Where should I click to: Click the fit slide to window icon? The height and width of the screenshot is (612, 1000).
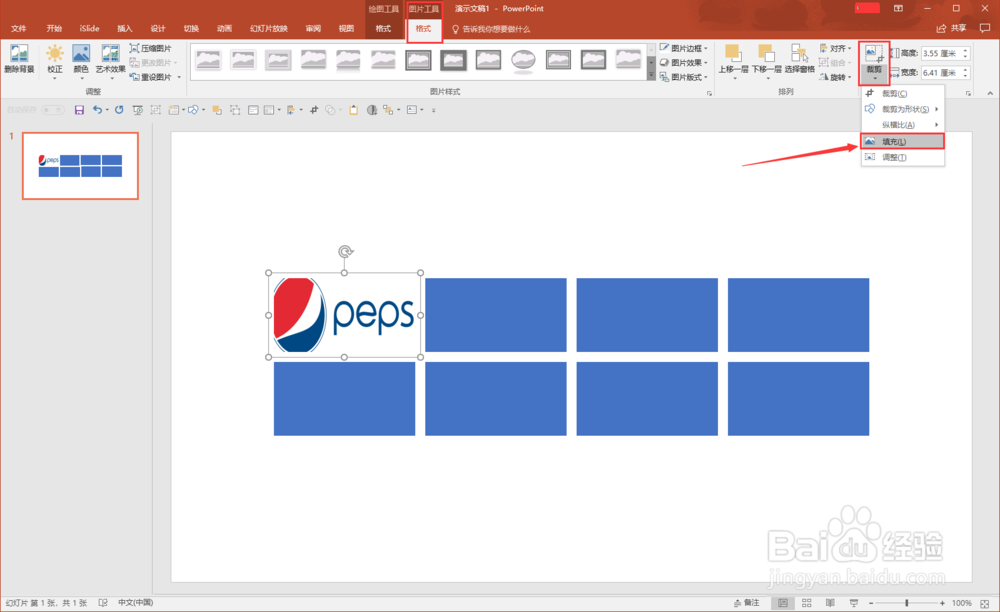[x=985, y=603]
